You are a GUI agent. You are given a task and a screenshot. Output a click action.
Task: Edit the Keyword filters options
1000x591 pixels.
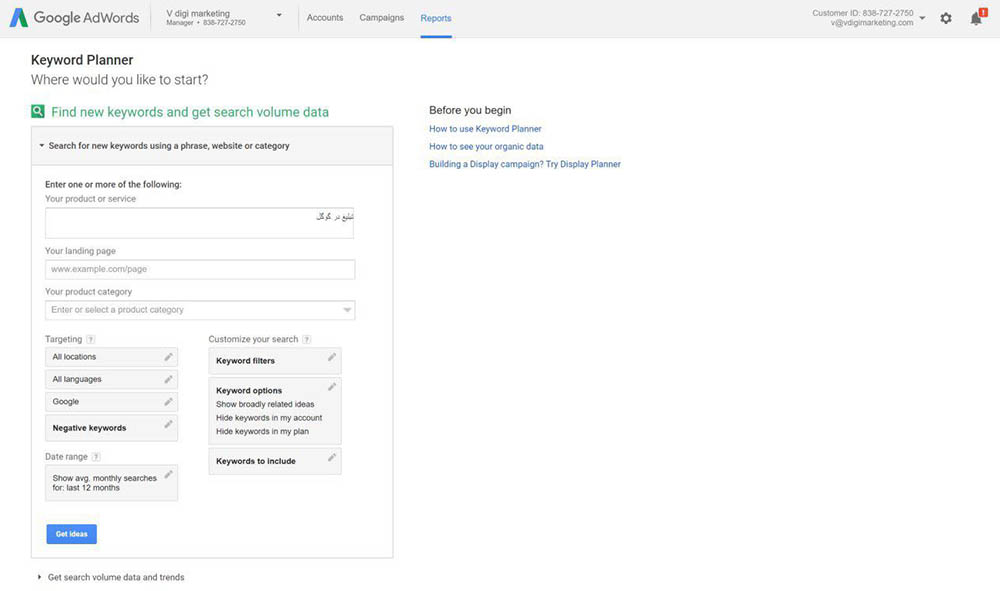331,360
